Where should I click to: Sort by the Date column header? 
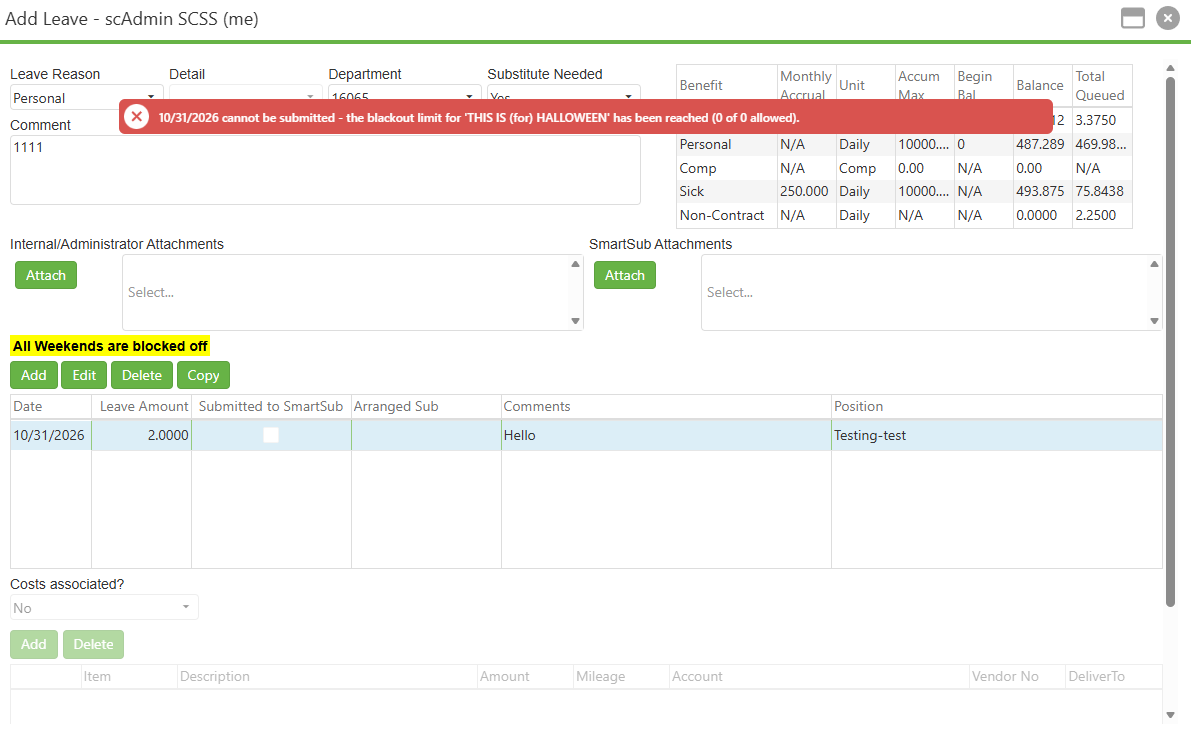pos(51,406)
